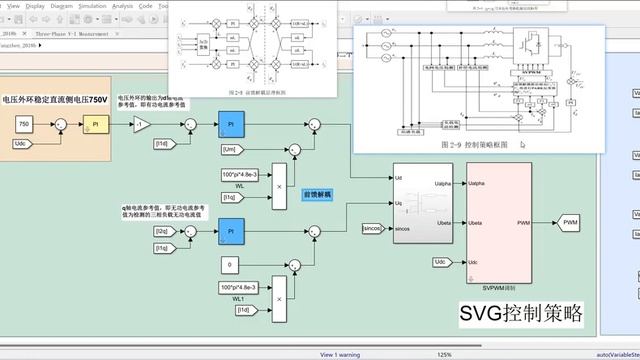Click the q轴电流参考值 annotation text
The height and width of the screenshot is (360, 640).
tap(164, 211)
